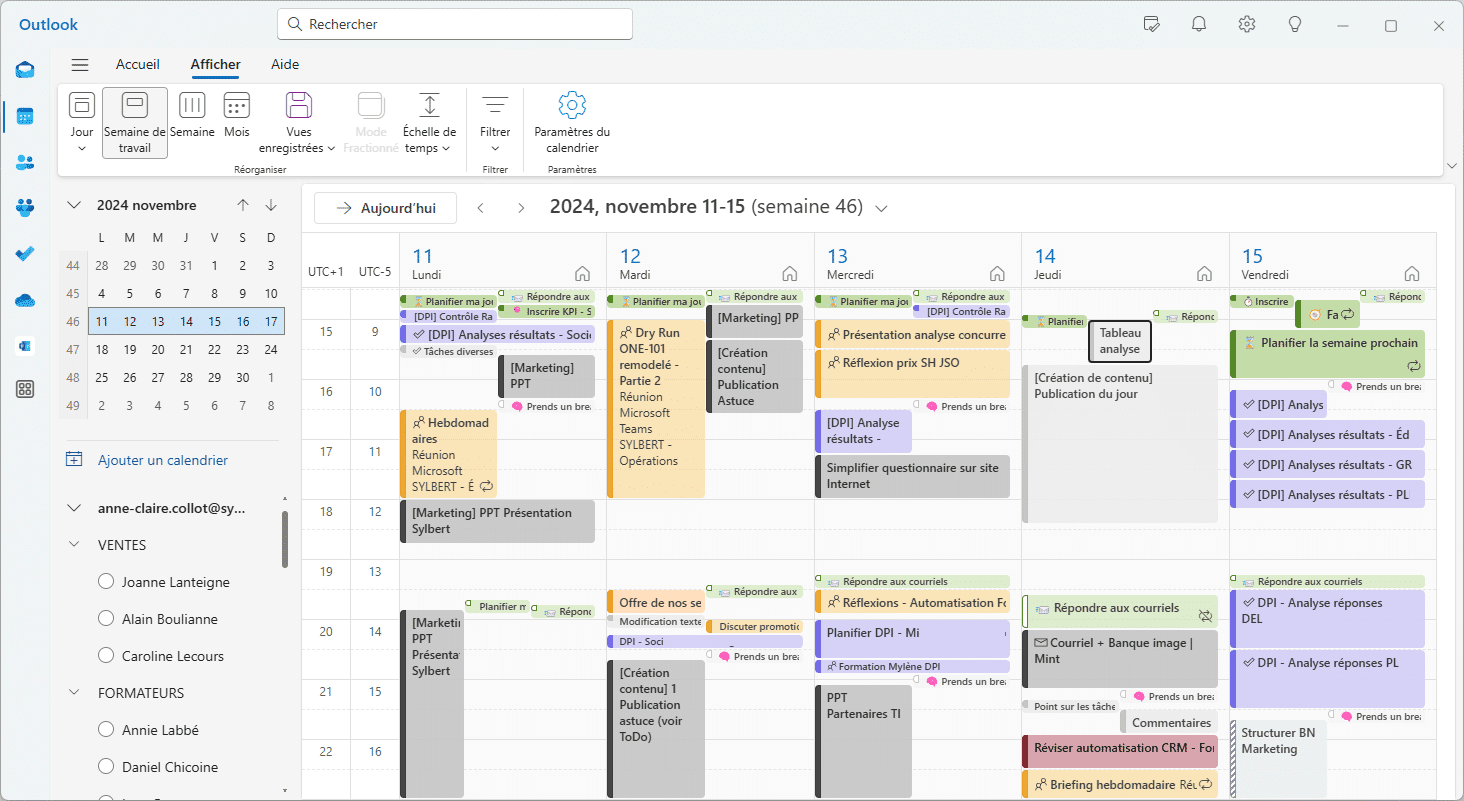Open OneDrive cloud icon in sidebar
This screenshot has width=1464, height=801.
click(25, 300)
